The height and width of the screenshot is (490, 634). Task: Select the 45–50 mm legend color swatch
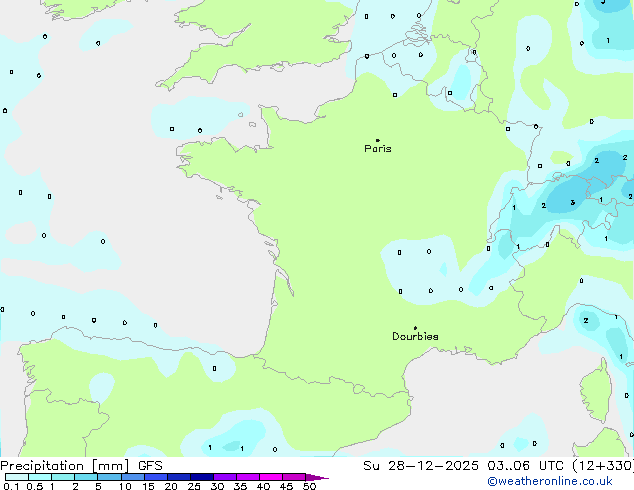click(x=294, y=477)
